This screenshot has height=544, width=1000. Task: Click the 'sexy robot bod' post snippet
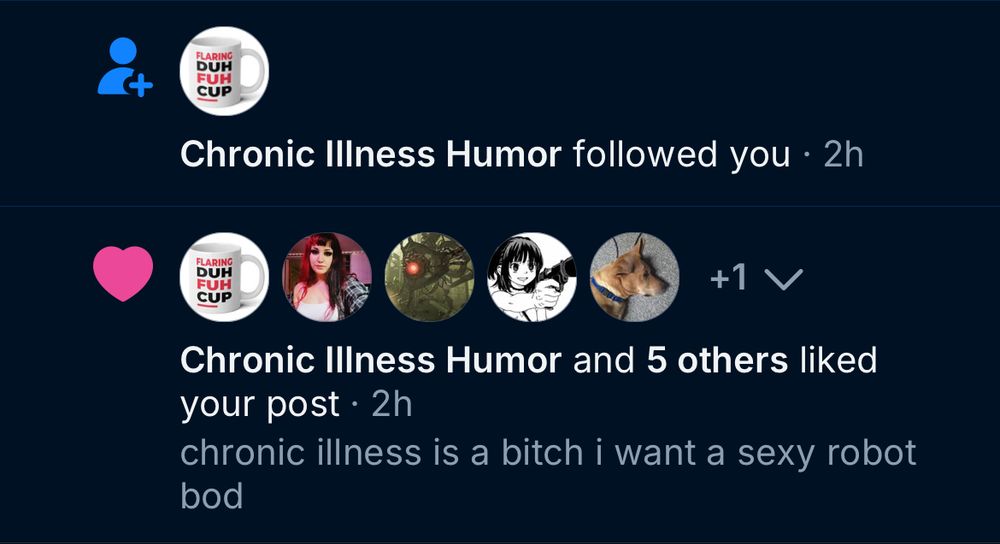point(548,474)
